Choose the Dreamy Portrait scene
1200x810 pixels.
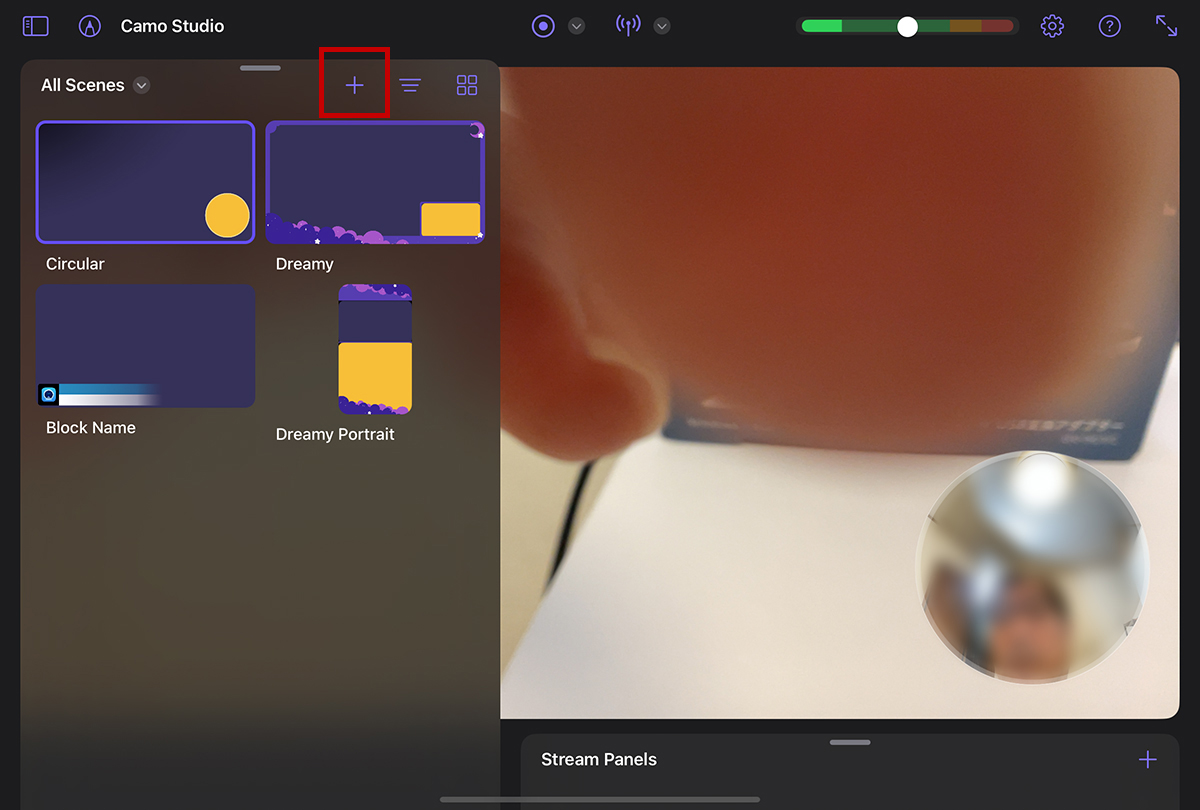pos(375,349)
